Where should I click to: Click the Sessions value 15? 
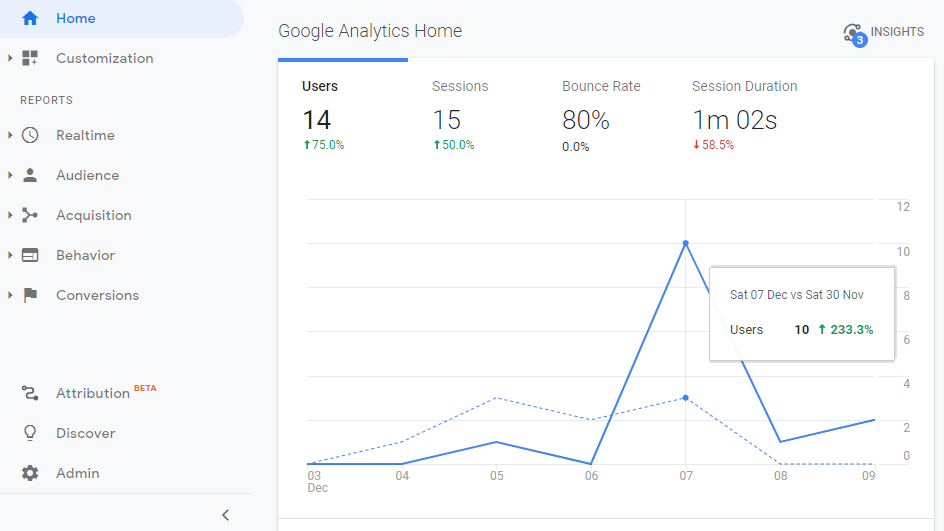pyautogui.click(x=447, y=120)
